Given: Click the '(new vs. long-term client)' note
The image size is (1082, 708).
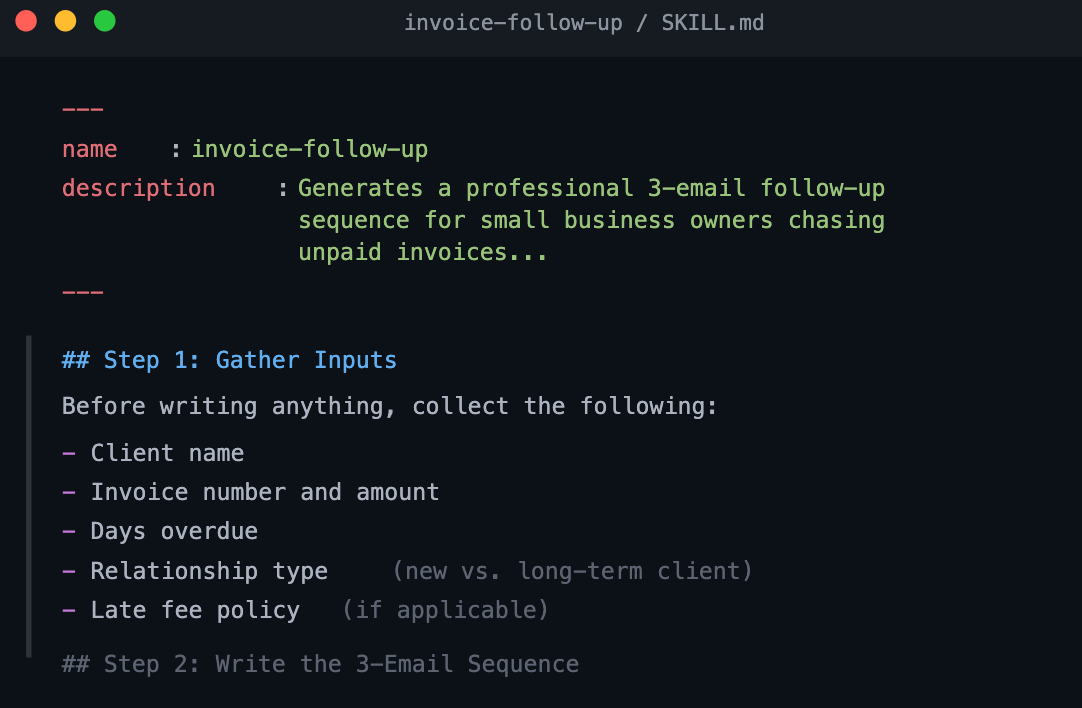Looking at the screenshot, I should [x=572, y=571].
